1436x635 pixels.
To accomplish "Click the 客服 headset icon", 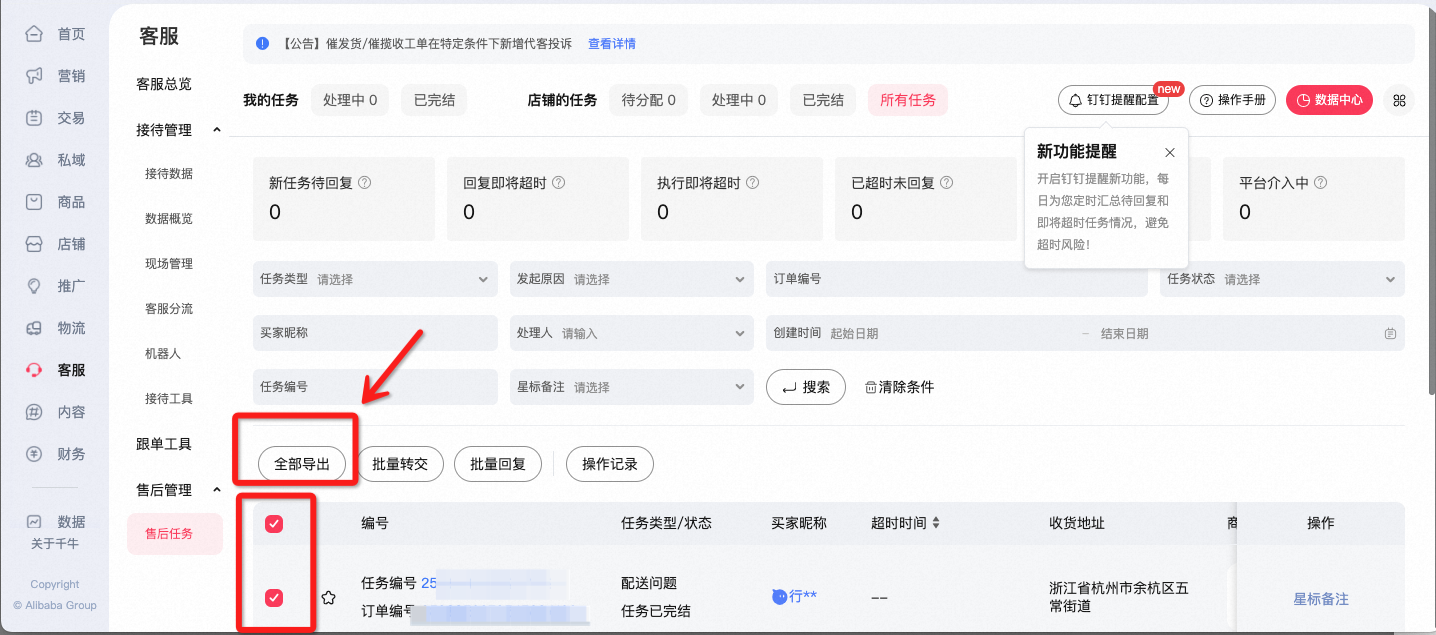I will [34, 370].
